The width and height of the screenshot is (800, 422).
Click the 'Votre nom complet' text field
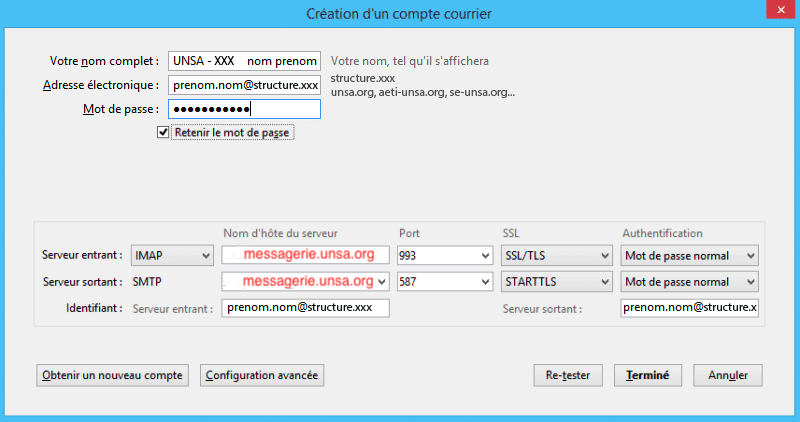pos(244,61)
